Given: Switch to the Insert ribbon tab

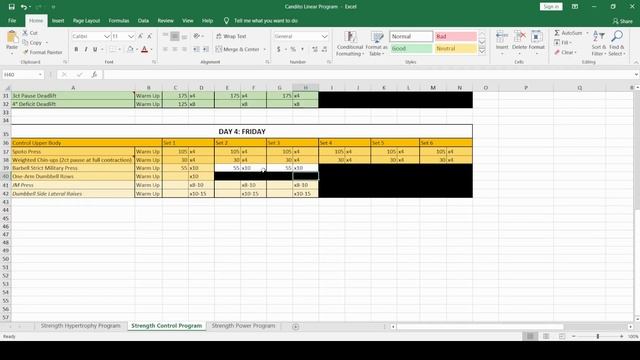Looking at the screenshot, I should click(58, 20).
